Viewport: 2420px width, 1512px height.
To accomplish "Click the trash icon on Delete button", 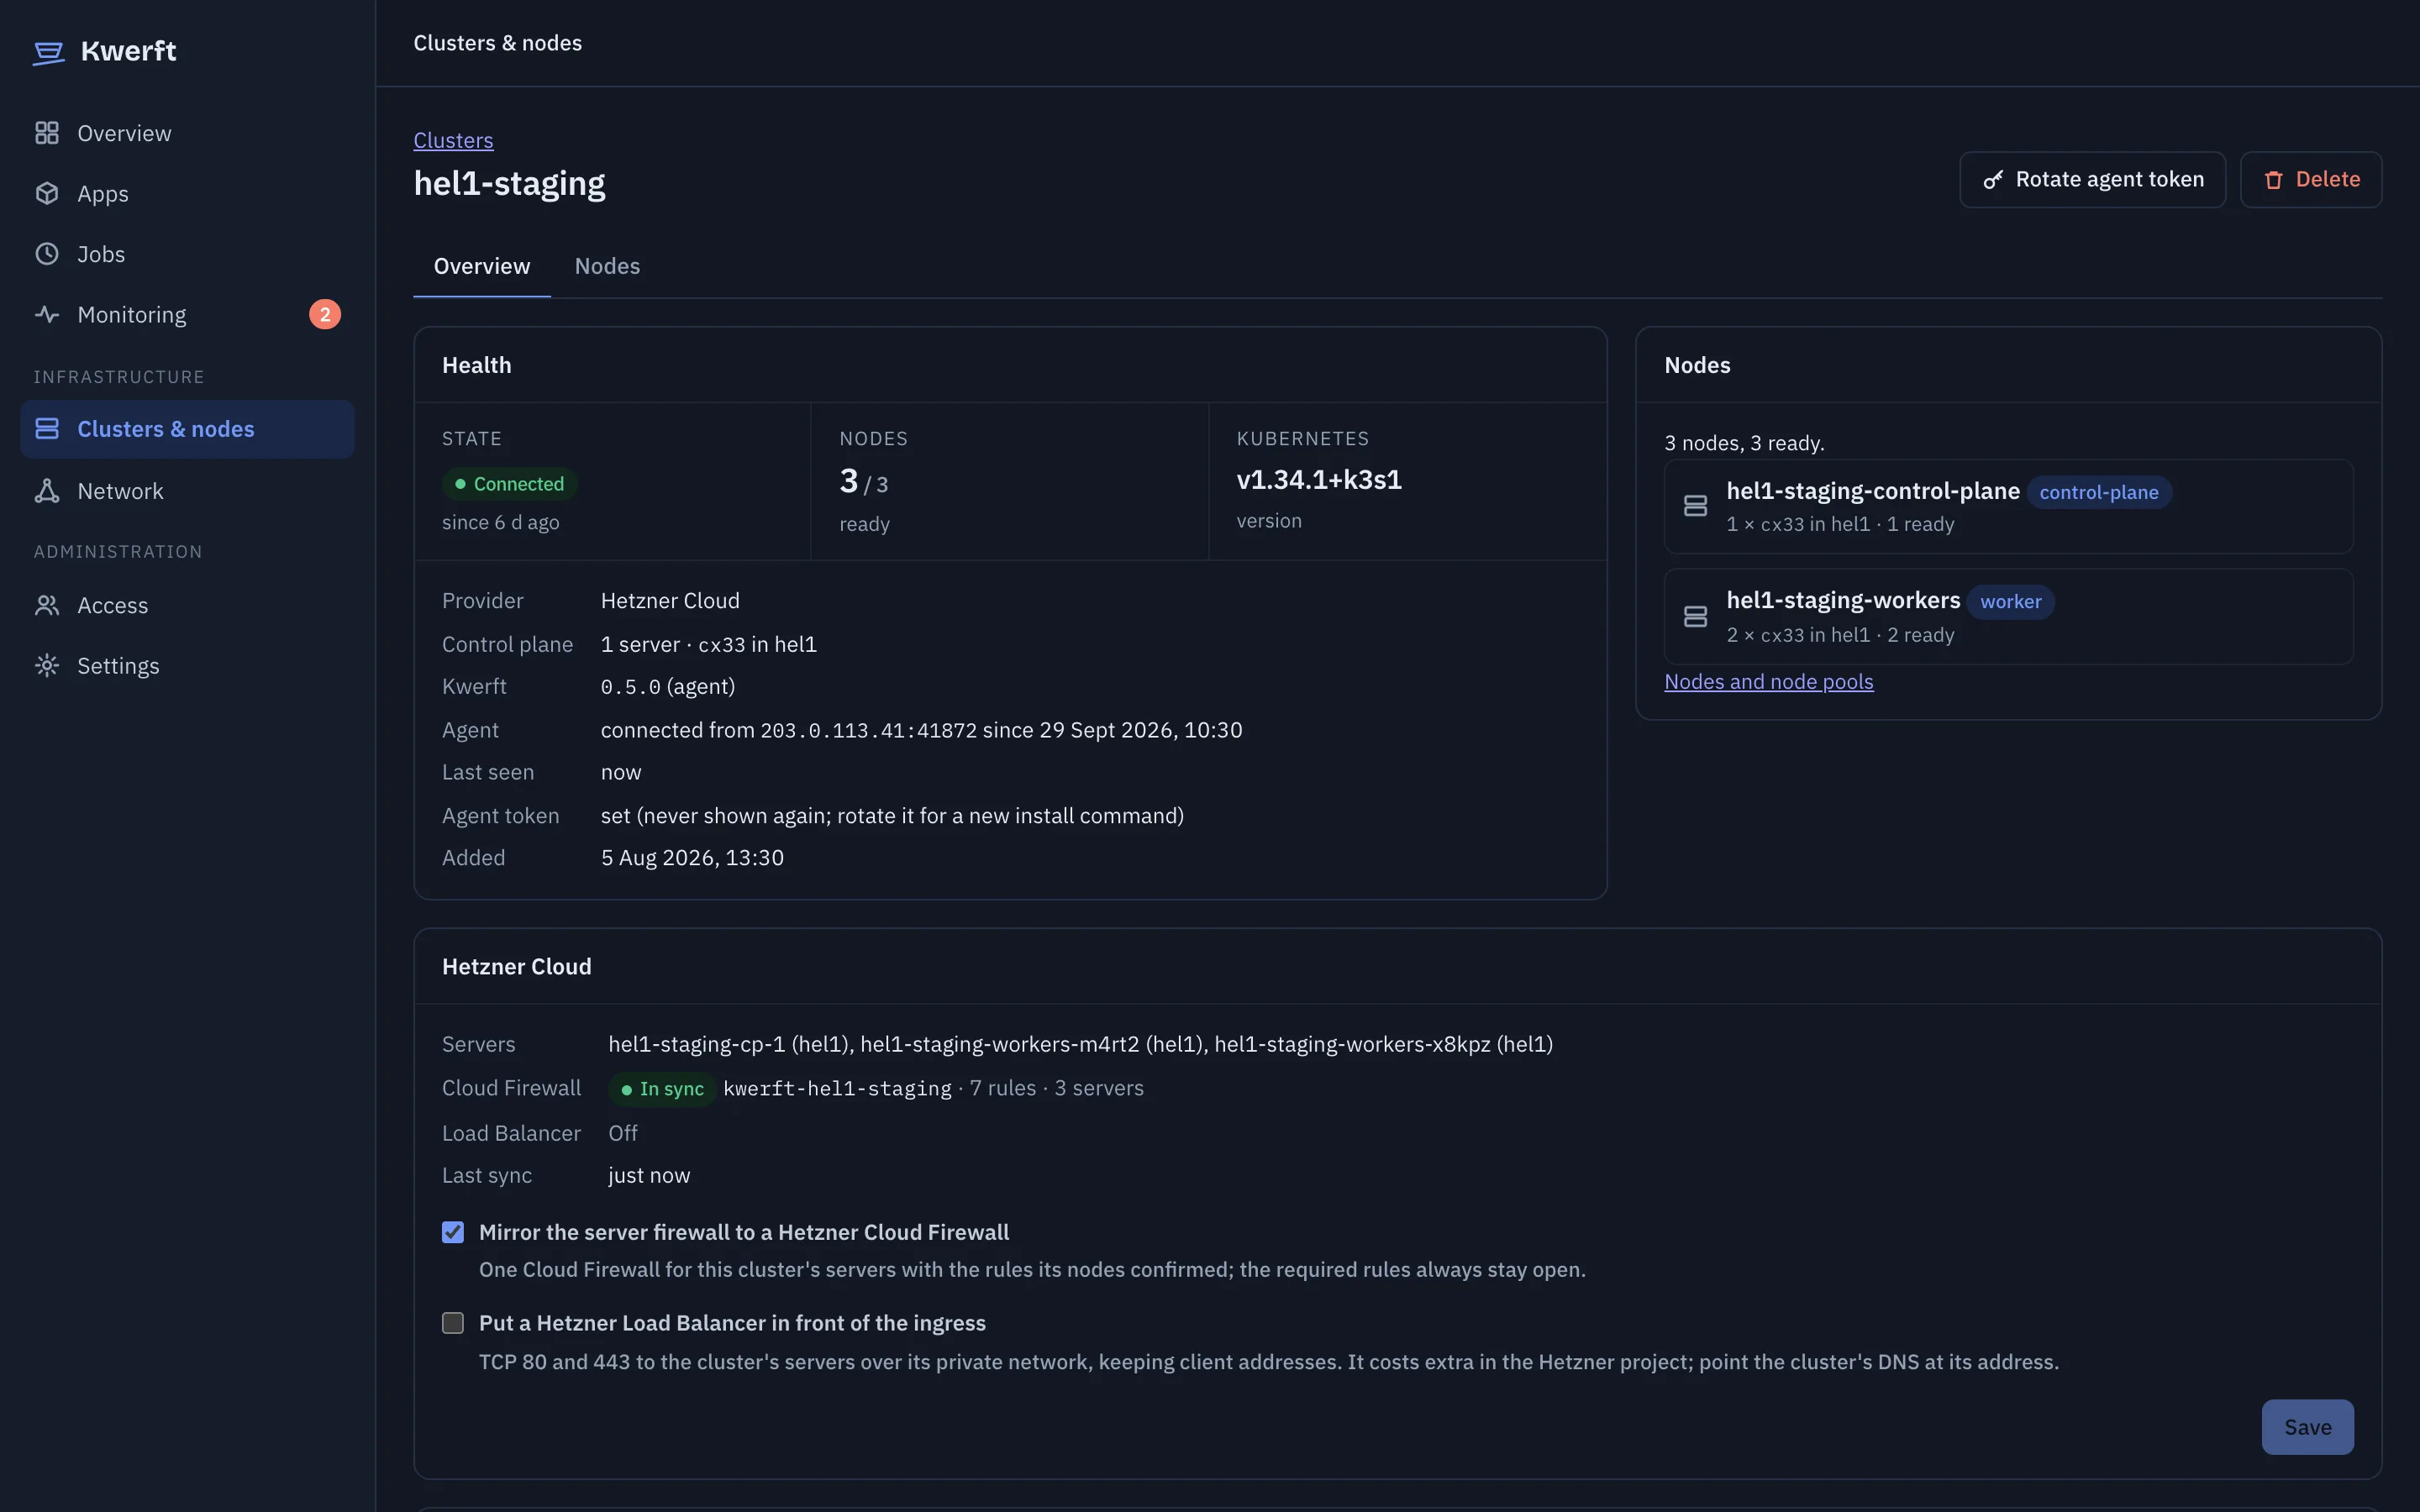I will coord(2273,180).
